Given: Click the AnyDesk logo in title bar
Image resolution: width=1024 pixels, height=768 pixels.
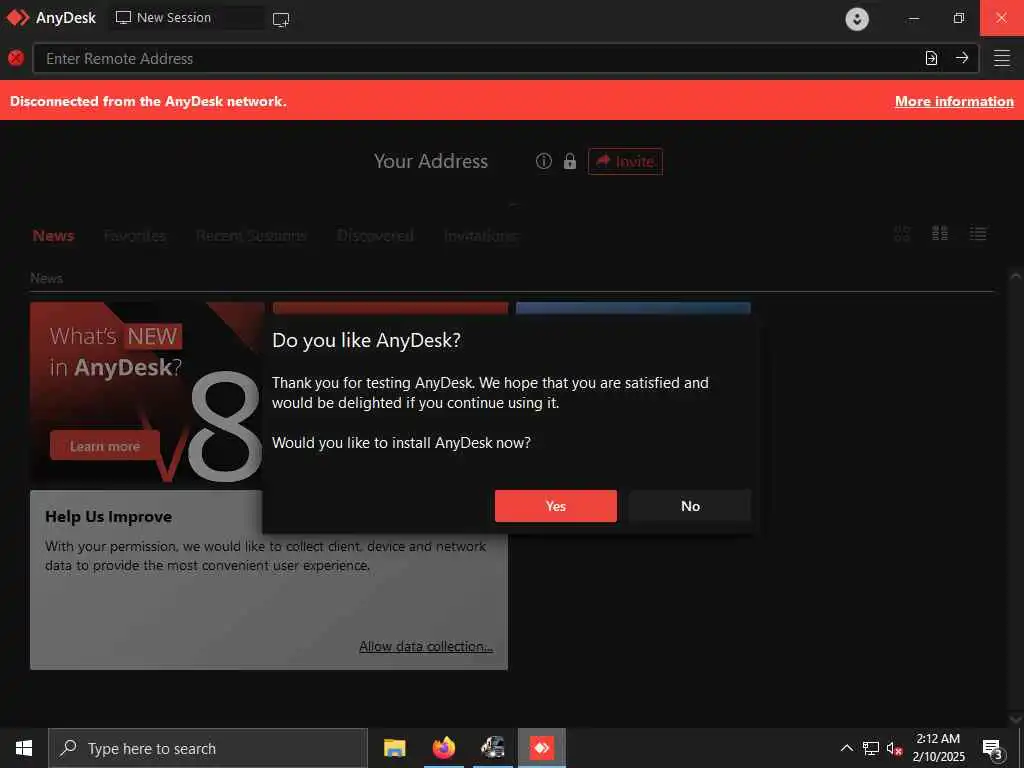Looking at the screenshot, I should (x=18, y=18).
